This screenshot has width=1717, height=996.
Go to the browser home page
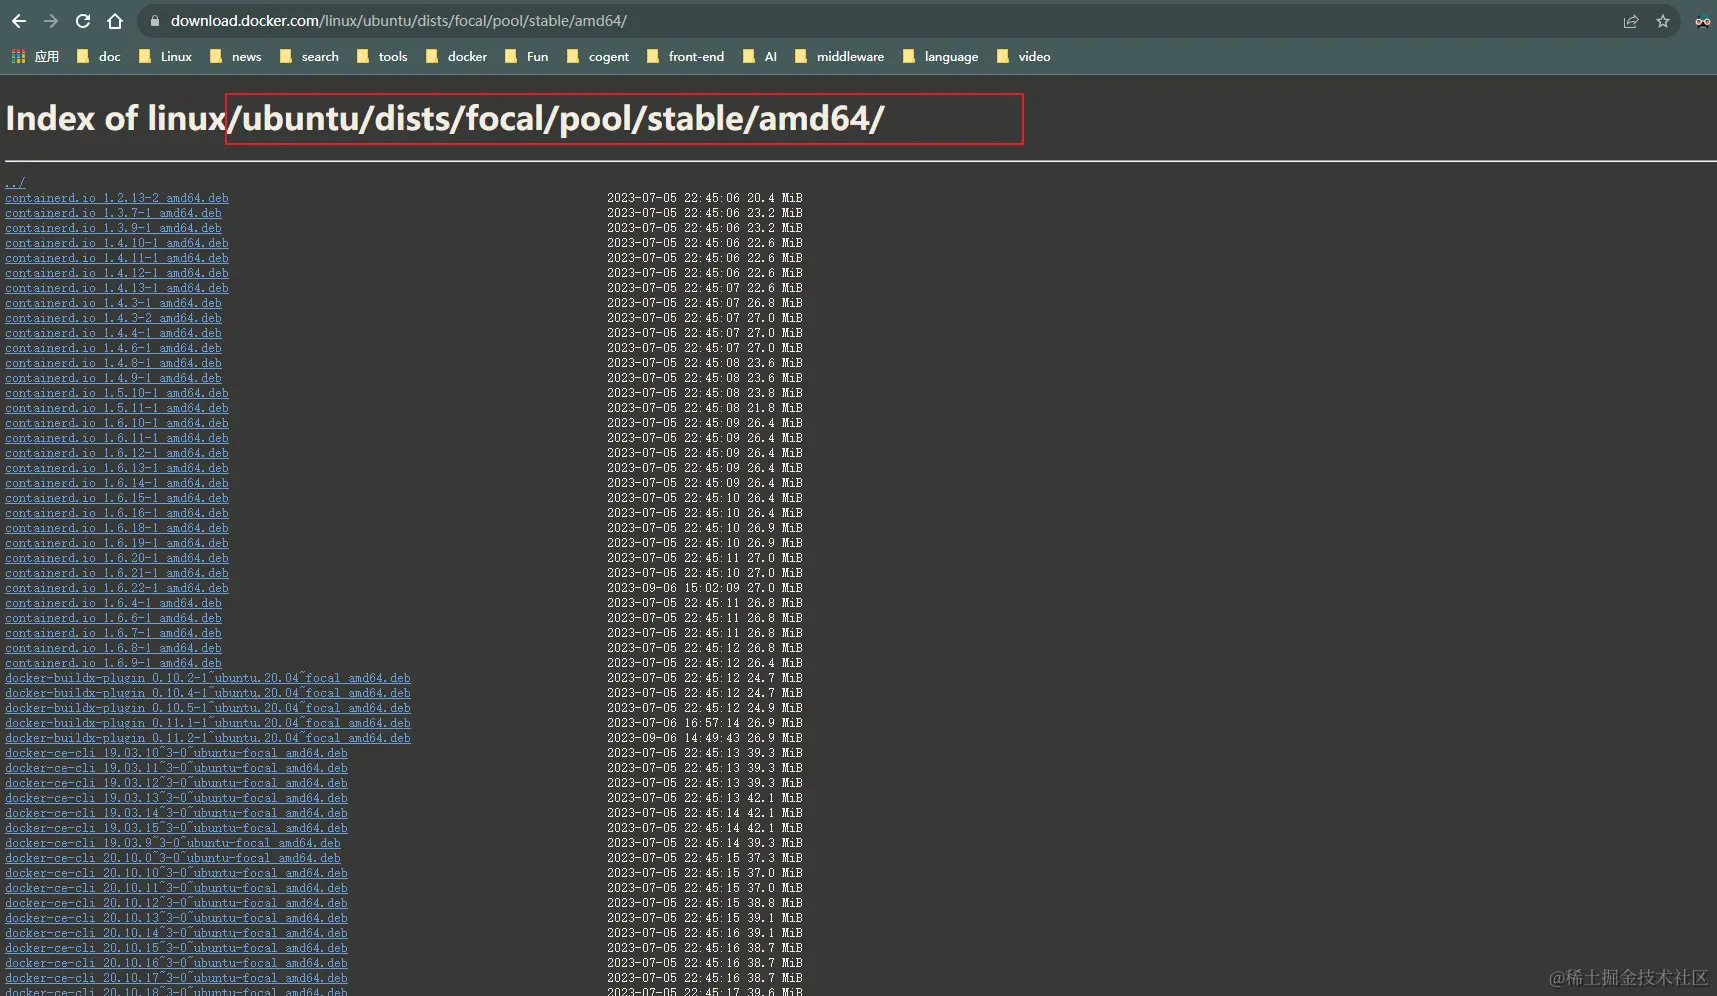click(x=115, y=21)
